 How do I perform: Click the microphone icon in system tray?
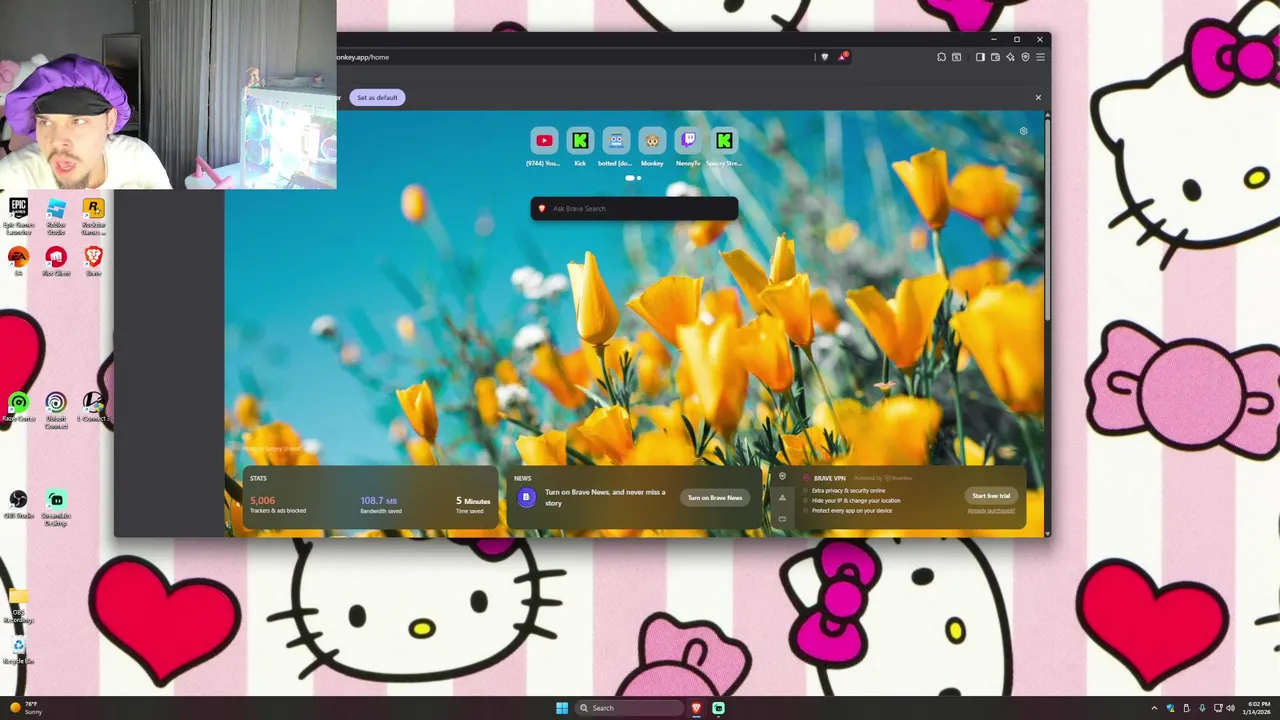(1202, 708)
